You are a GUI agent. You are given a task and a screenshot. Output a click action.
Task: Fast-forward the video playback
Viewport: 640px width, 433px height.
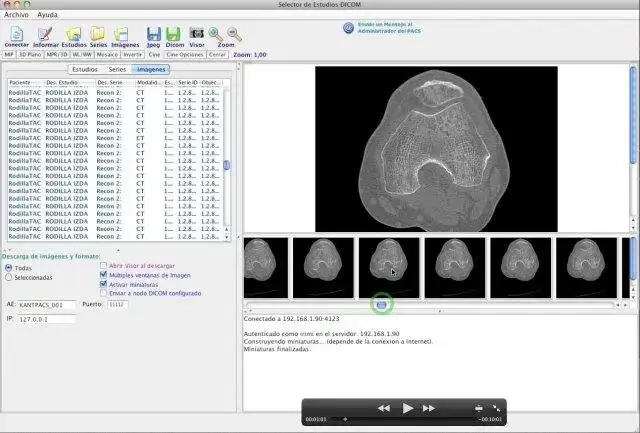(429, 408)
